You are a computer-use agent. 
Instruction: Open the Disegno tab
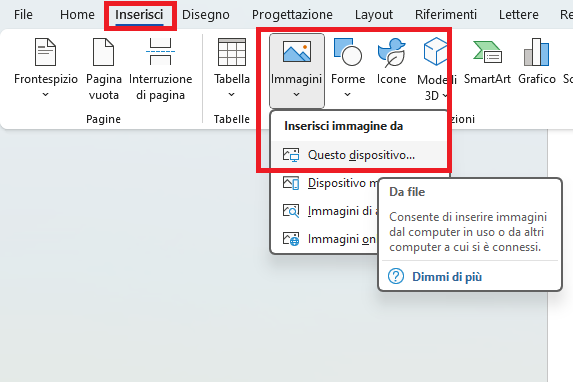click(205, 15)
